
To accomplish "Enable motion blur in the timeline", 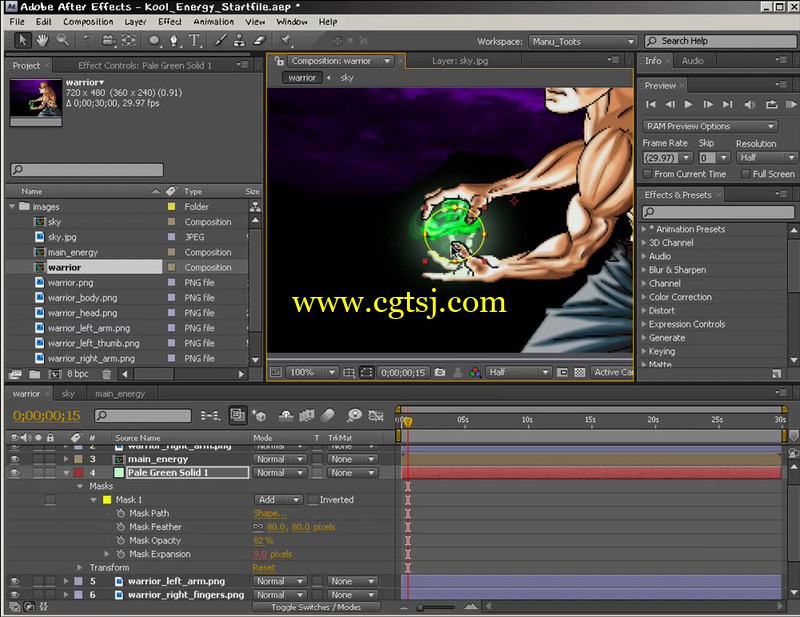I will coord(328,416).
